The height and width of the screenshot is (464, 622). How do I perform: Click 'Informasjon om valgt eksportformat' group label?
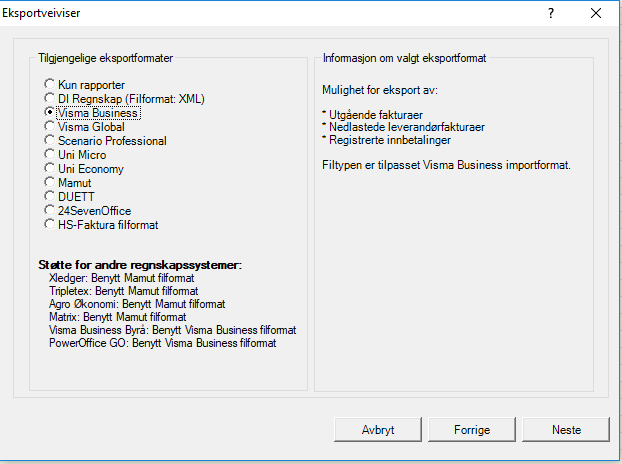click(x=404, y=58)
